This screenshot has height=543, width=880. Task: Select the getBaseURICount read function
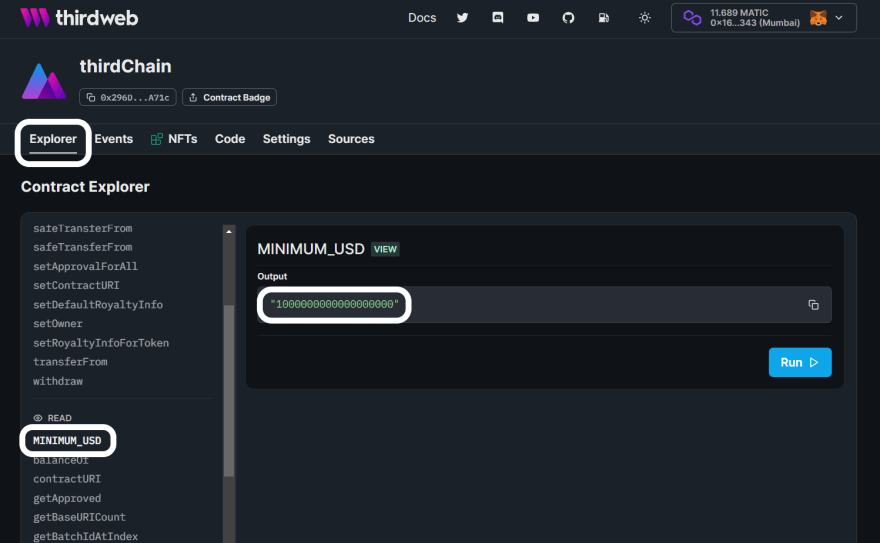click(79, 517)
